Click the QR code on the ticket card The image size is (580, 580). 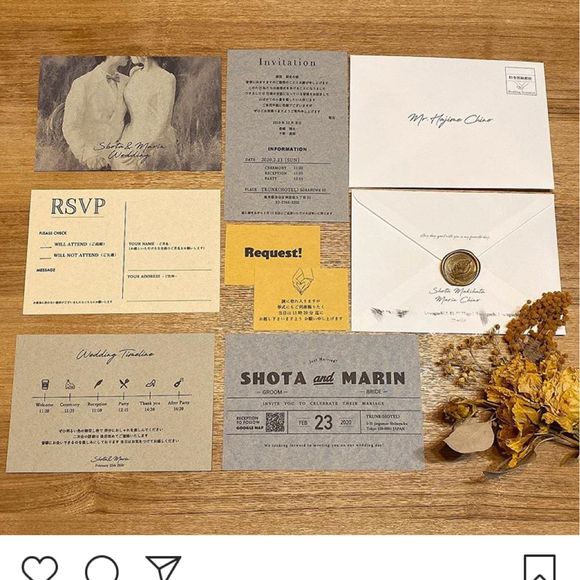(275, 422)
